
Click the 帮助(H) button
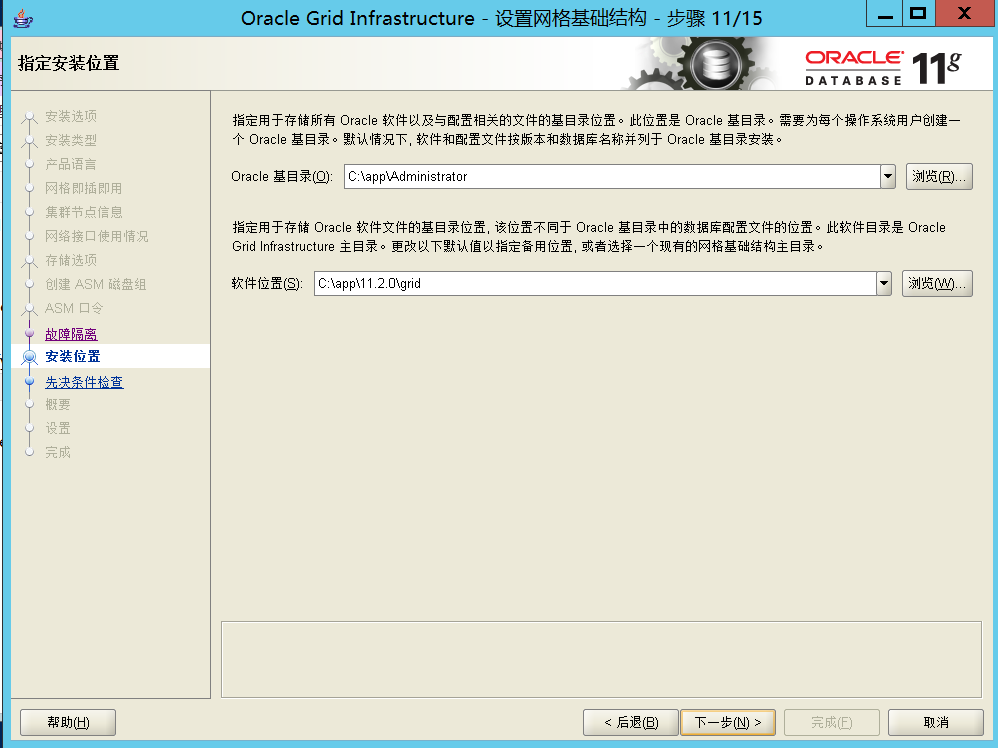click(x=68, y=723)
